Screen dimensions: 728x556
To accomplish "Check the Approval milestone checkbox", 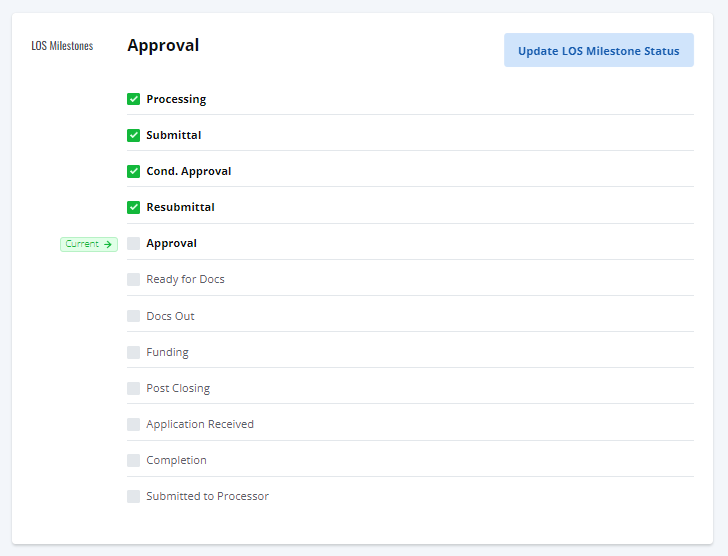I will 134,243.
